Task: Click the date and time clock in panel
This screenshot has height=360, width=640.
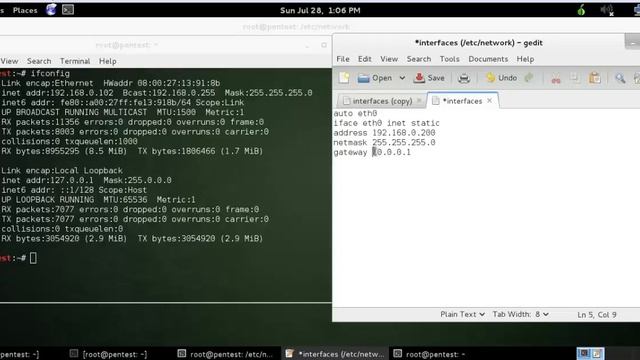Action: 320,10
